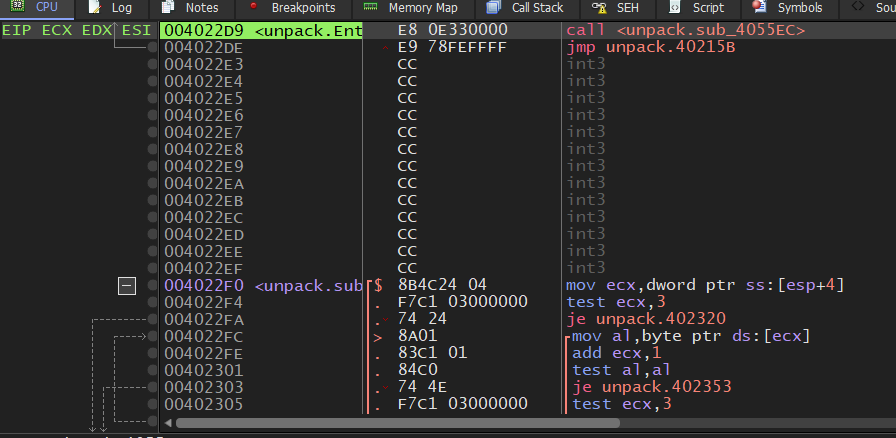Click the disassembly horizontal scrollbar thumb

[500, 422]
